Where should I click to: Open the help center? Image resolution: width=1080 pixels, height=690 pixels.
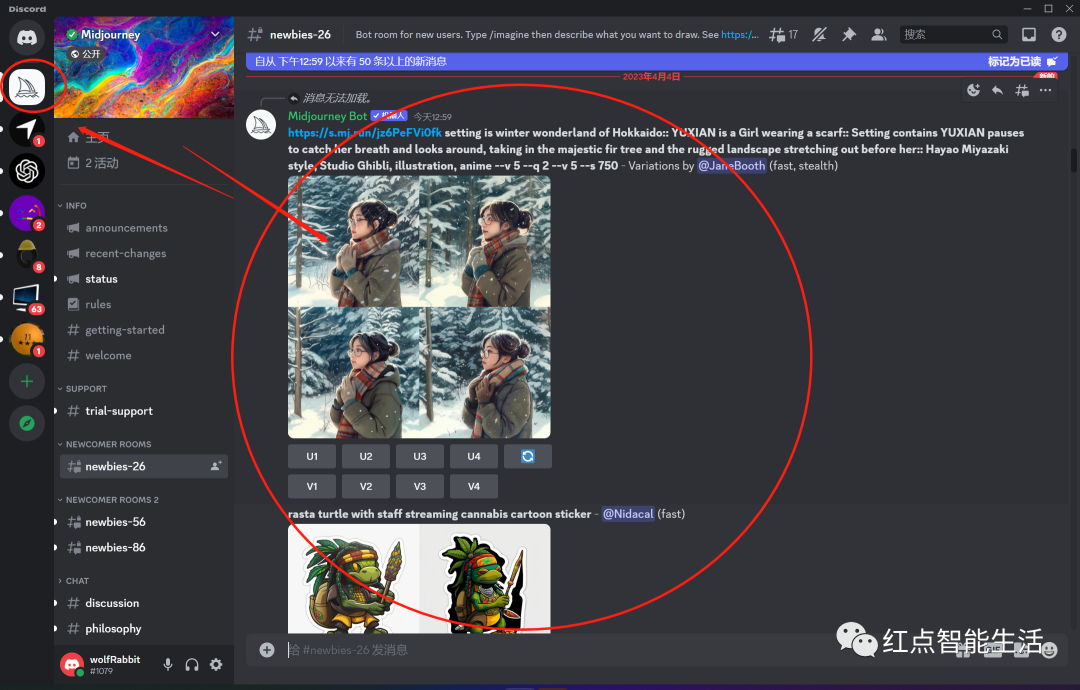pyautogui.click(x=1058, y=33)
